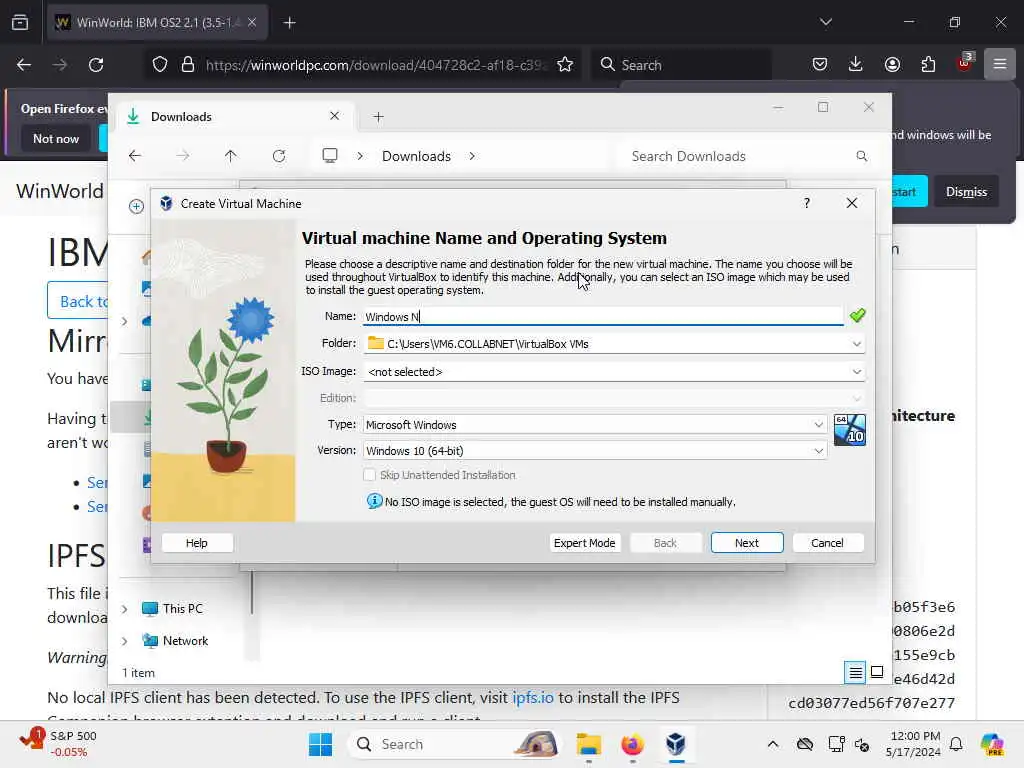Select the WinWorld IBM OS2 2.1 Firefox tab
Image resolution: width=1024 pixels, height=768 pixels.
(155, 23)
